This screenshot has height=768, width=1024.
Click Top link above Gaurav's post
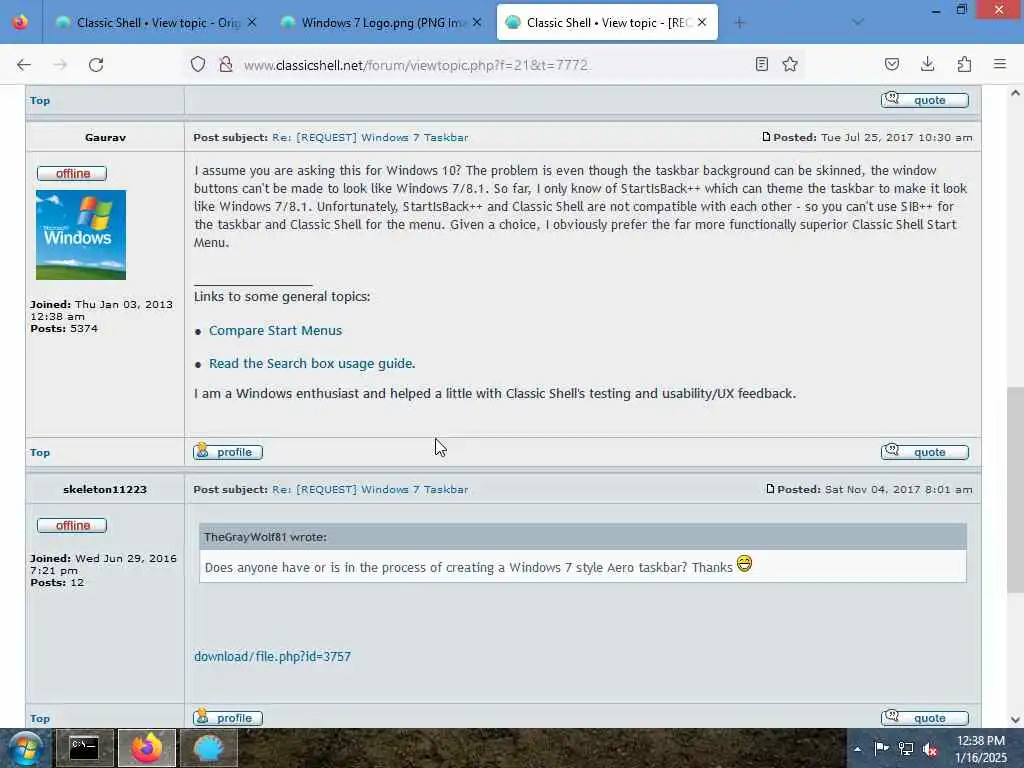click(x=40, y=101)
